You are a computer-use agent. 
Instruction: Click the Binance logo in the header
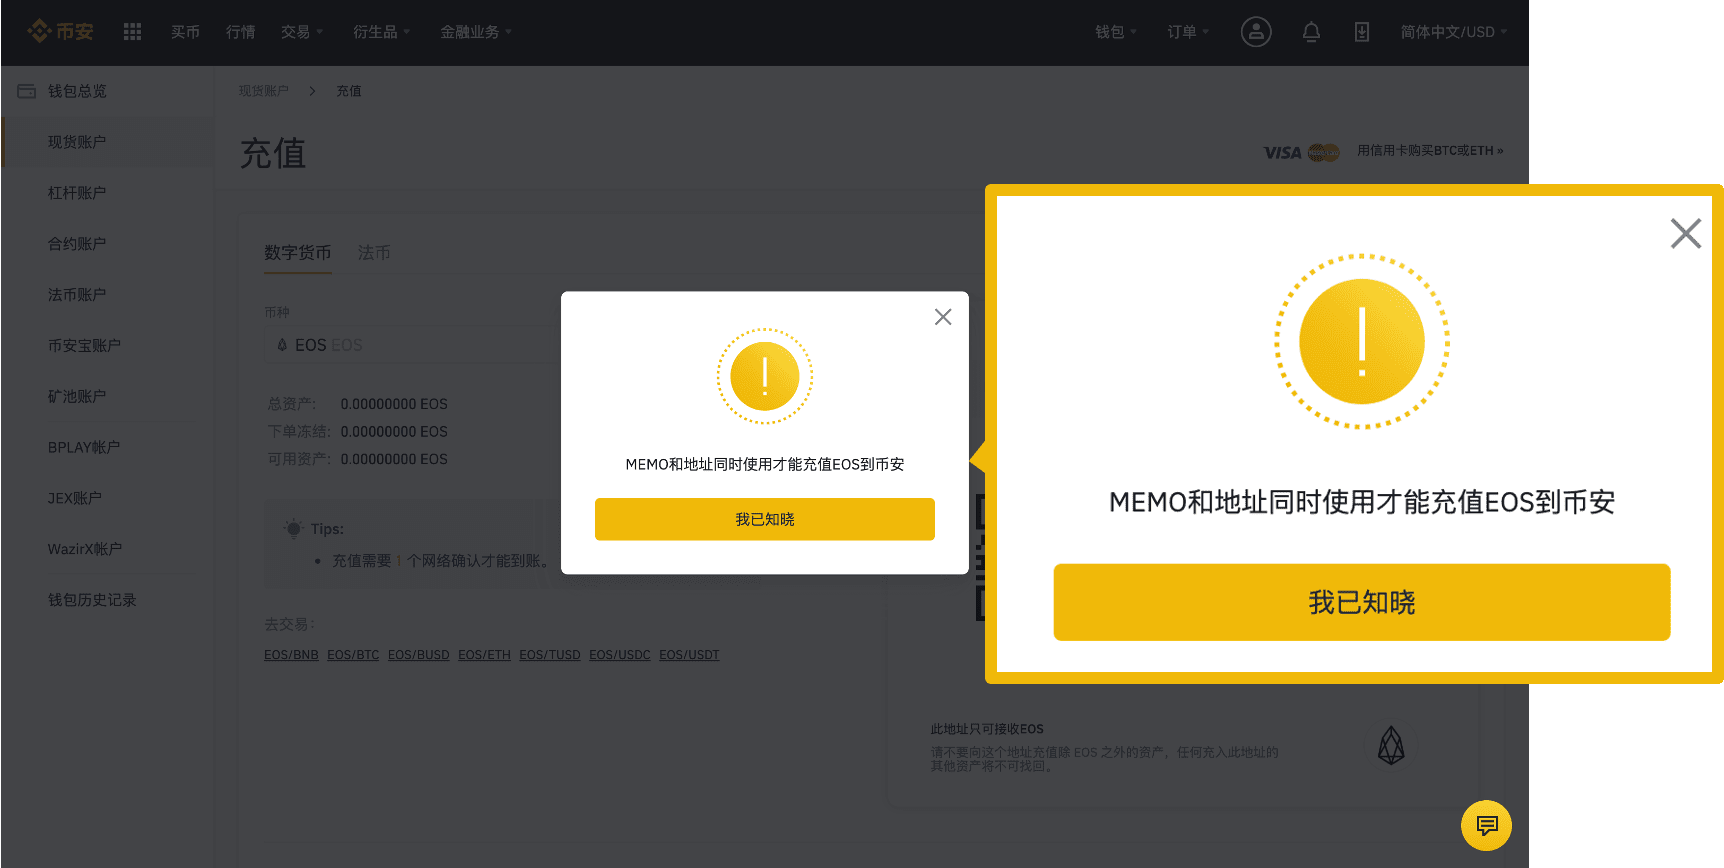pos(60,32)
